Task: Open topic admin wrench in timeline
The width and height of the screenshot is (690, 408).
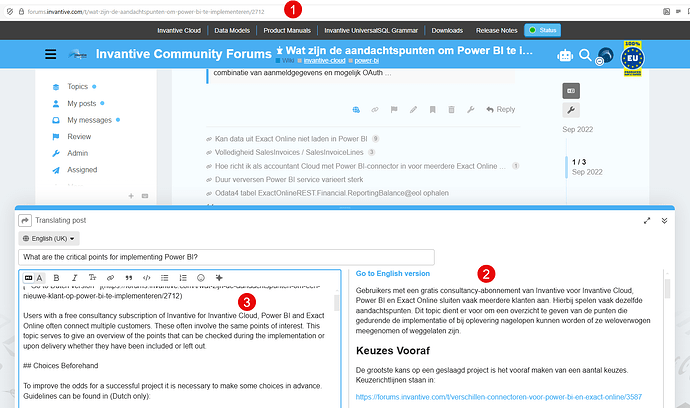Action: [x=571, y=110]
